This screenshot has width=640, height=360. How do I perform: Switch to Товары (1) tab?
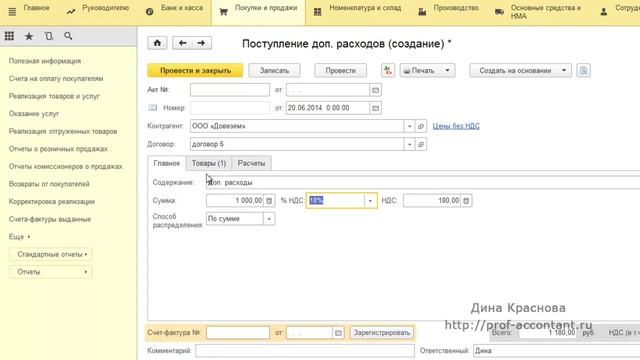[x=209, y=163]
